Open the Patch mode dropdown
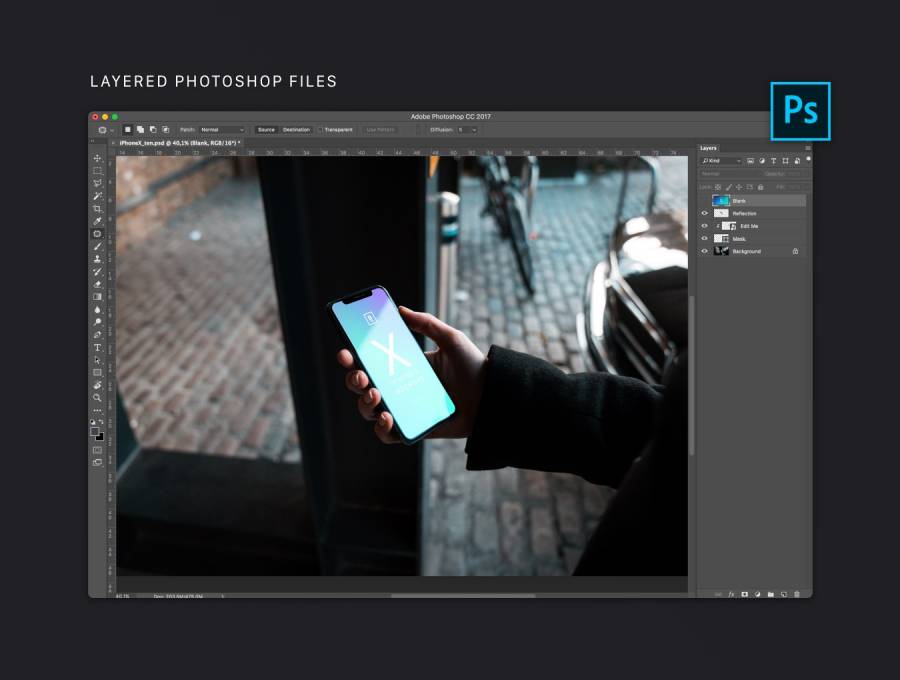The height and width of the screenshot is (680, 900). [x=222, y=130]
